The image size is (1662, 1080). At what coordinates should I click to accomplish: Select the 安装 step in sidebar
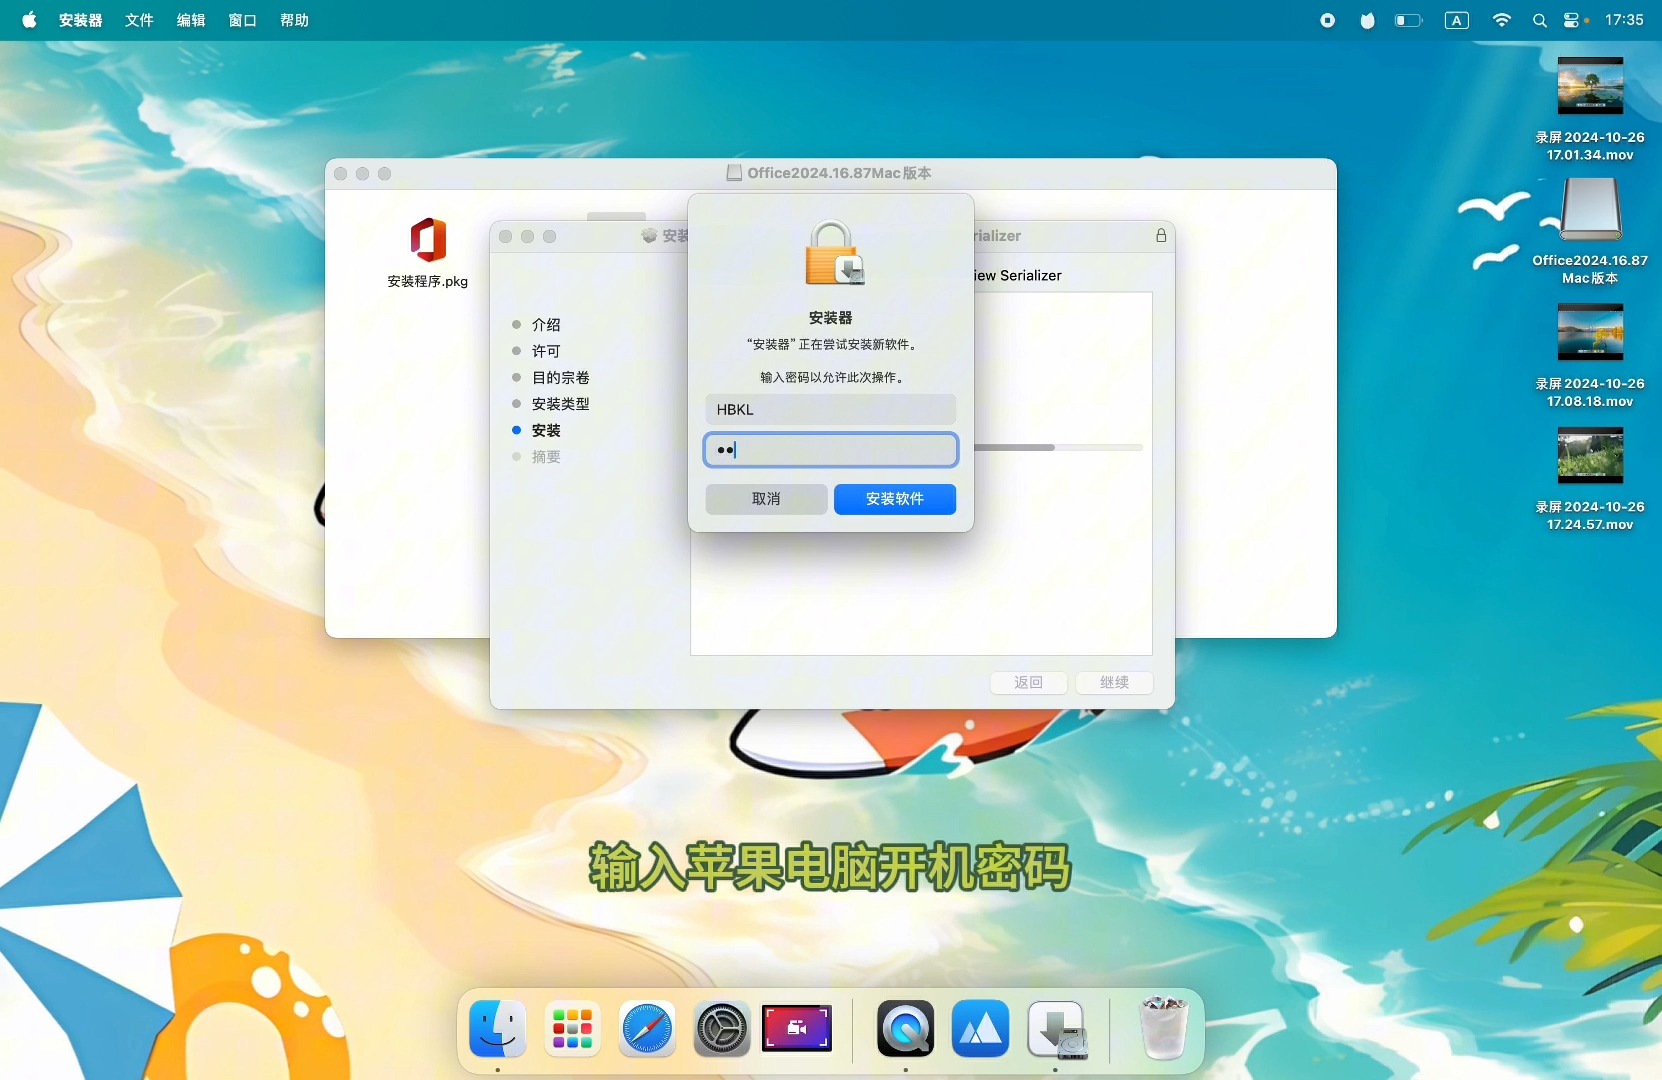pos(546,430)
